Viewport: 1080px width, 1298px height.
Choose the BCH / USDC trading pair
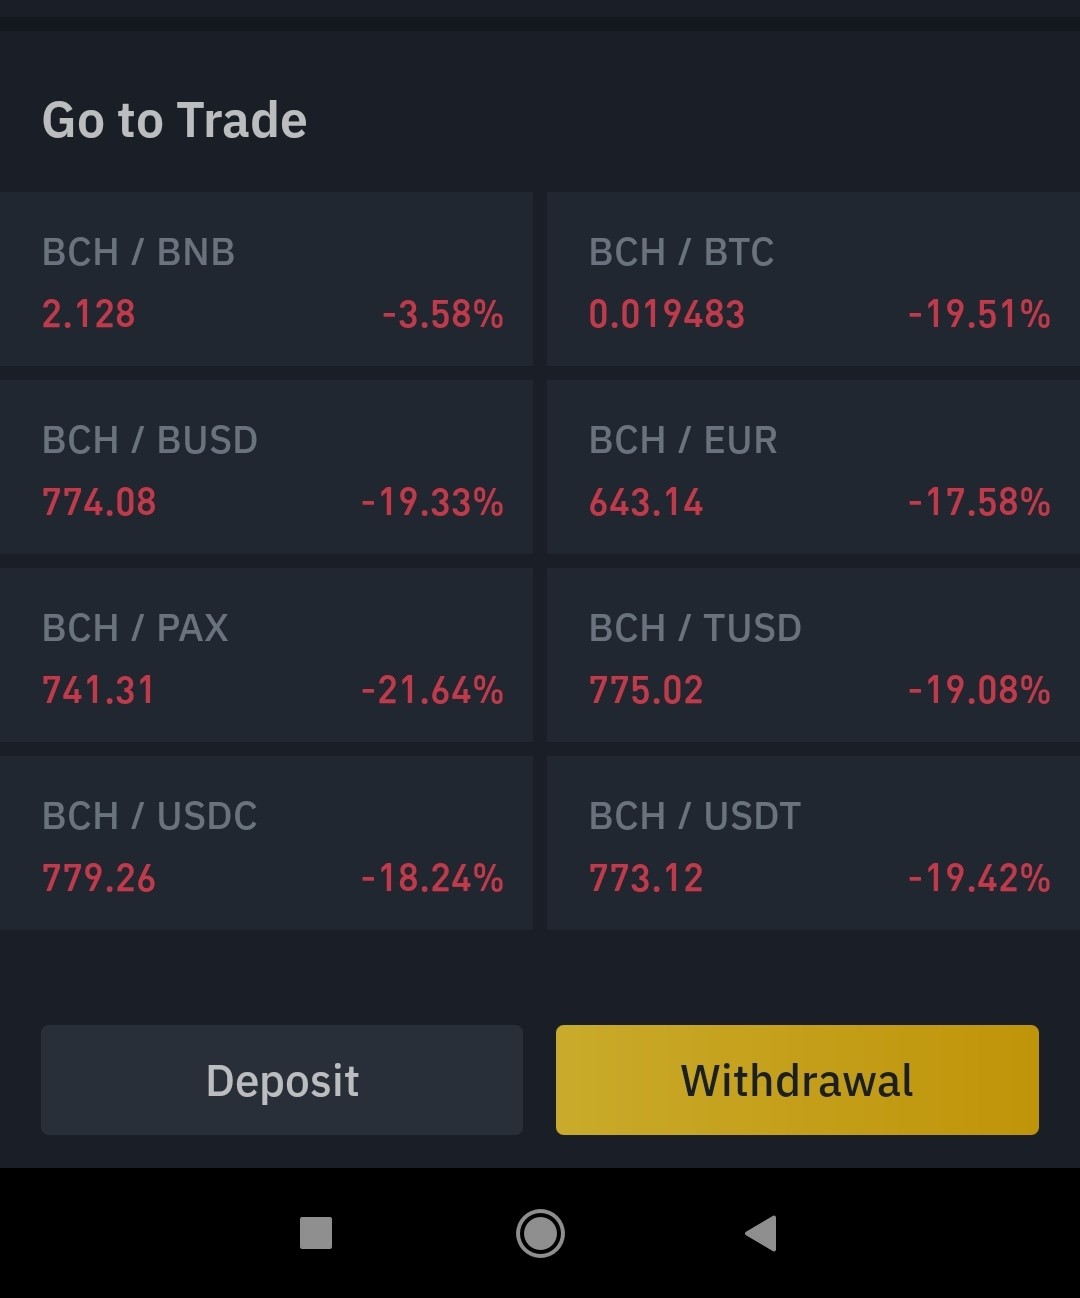pos(266,843)
